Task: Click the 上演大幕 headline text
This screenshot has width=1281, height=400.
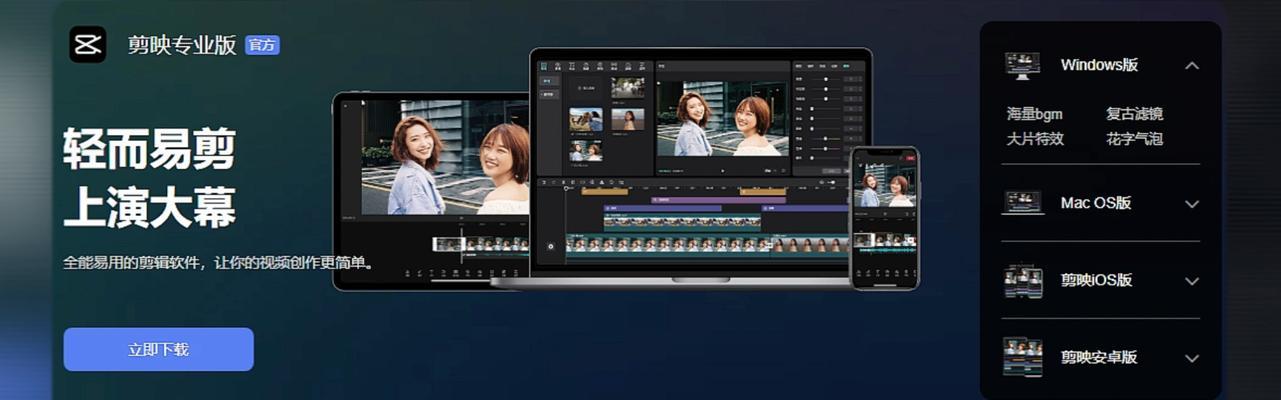Action: (149, 208)
